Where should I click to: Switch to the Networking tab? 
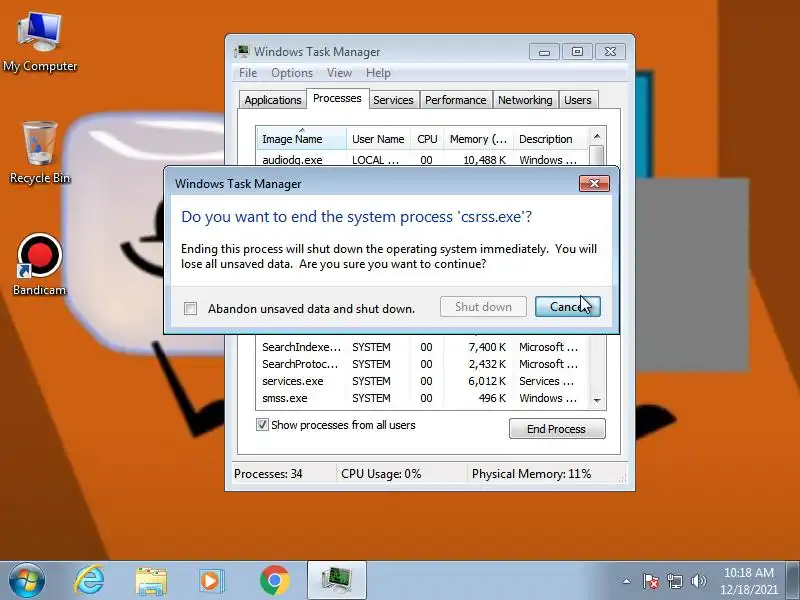tap(525, 100)
